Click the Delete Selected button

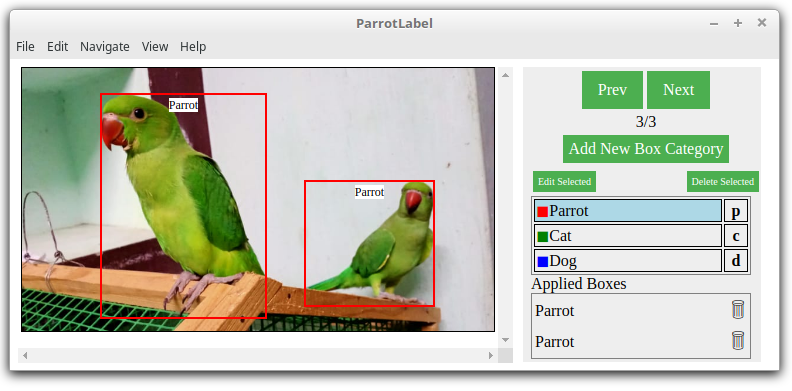coord(723,182)
